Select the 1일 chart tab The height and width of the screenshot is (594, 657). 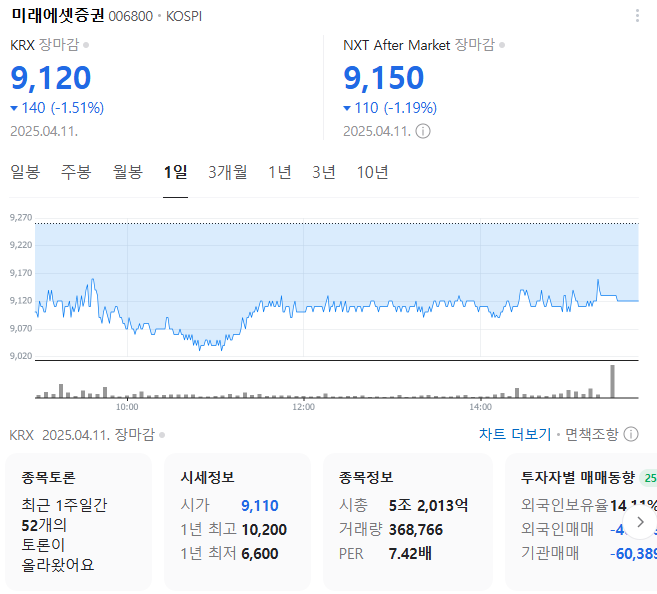point(176,172)
